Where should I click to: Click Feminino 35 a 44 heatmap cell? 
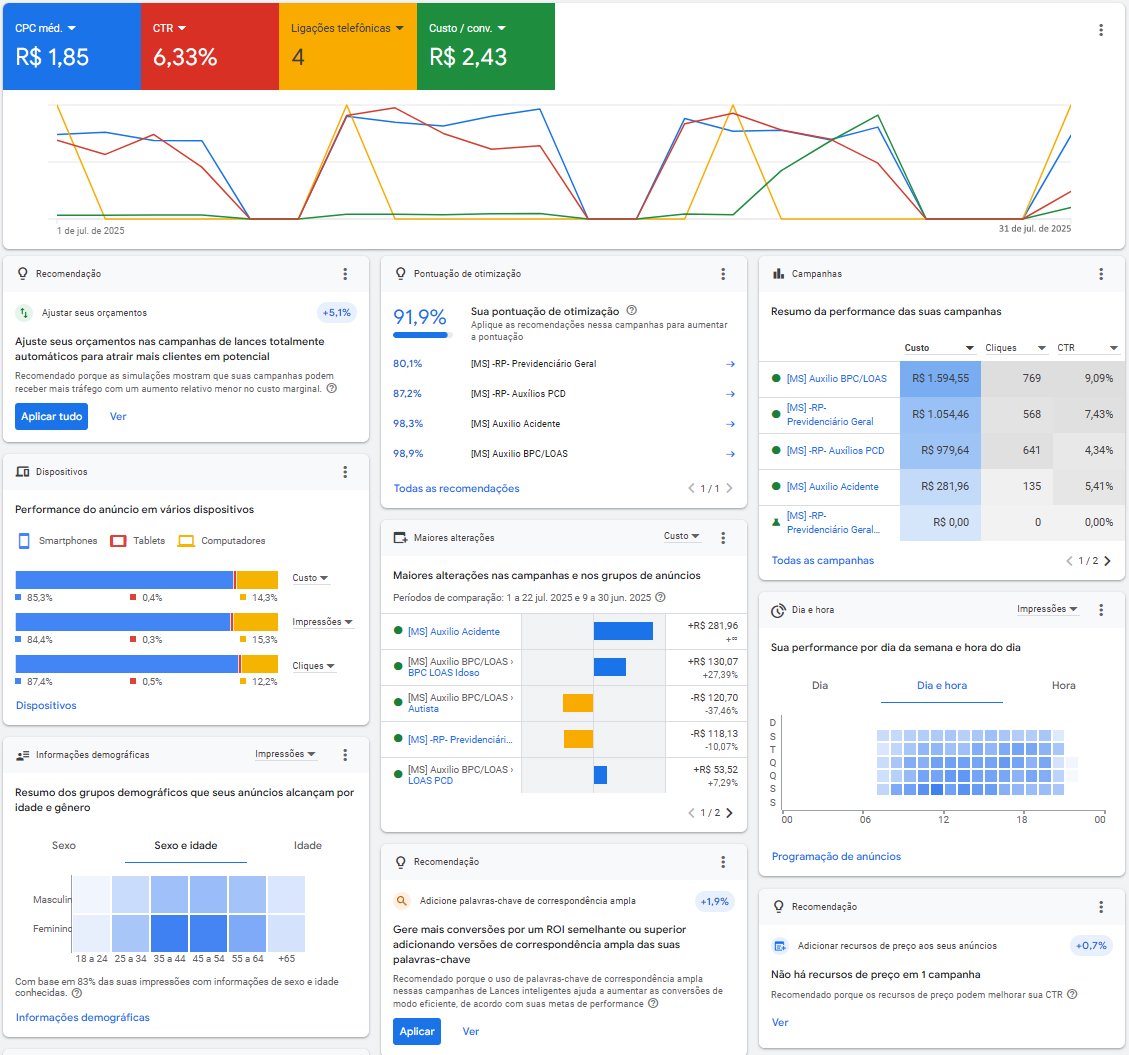pyautogui.click(x=169, y=931)
